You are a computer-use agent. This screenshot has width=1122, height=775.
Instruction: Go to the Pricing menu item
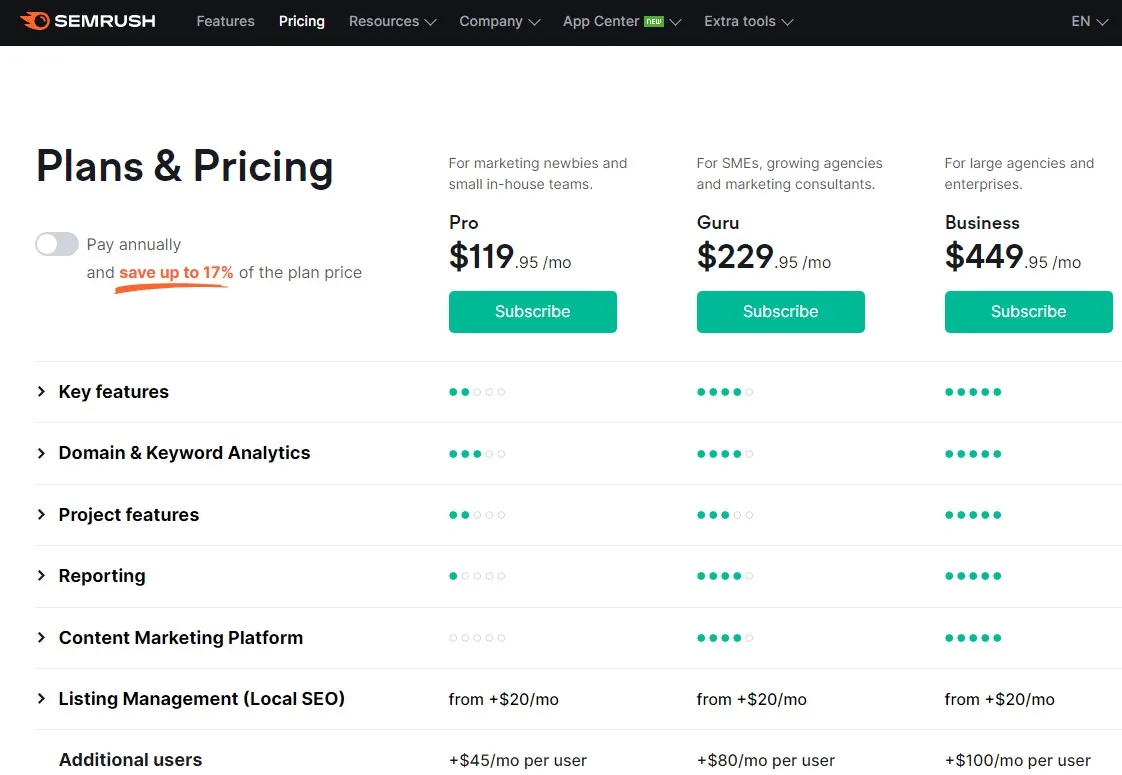click(301, 21)
